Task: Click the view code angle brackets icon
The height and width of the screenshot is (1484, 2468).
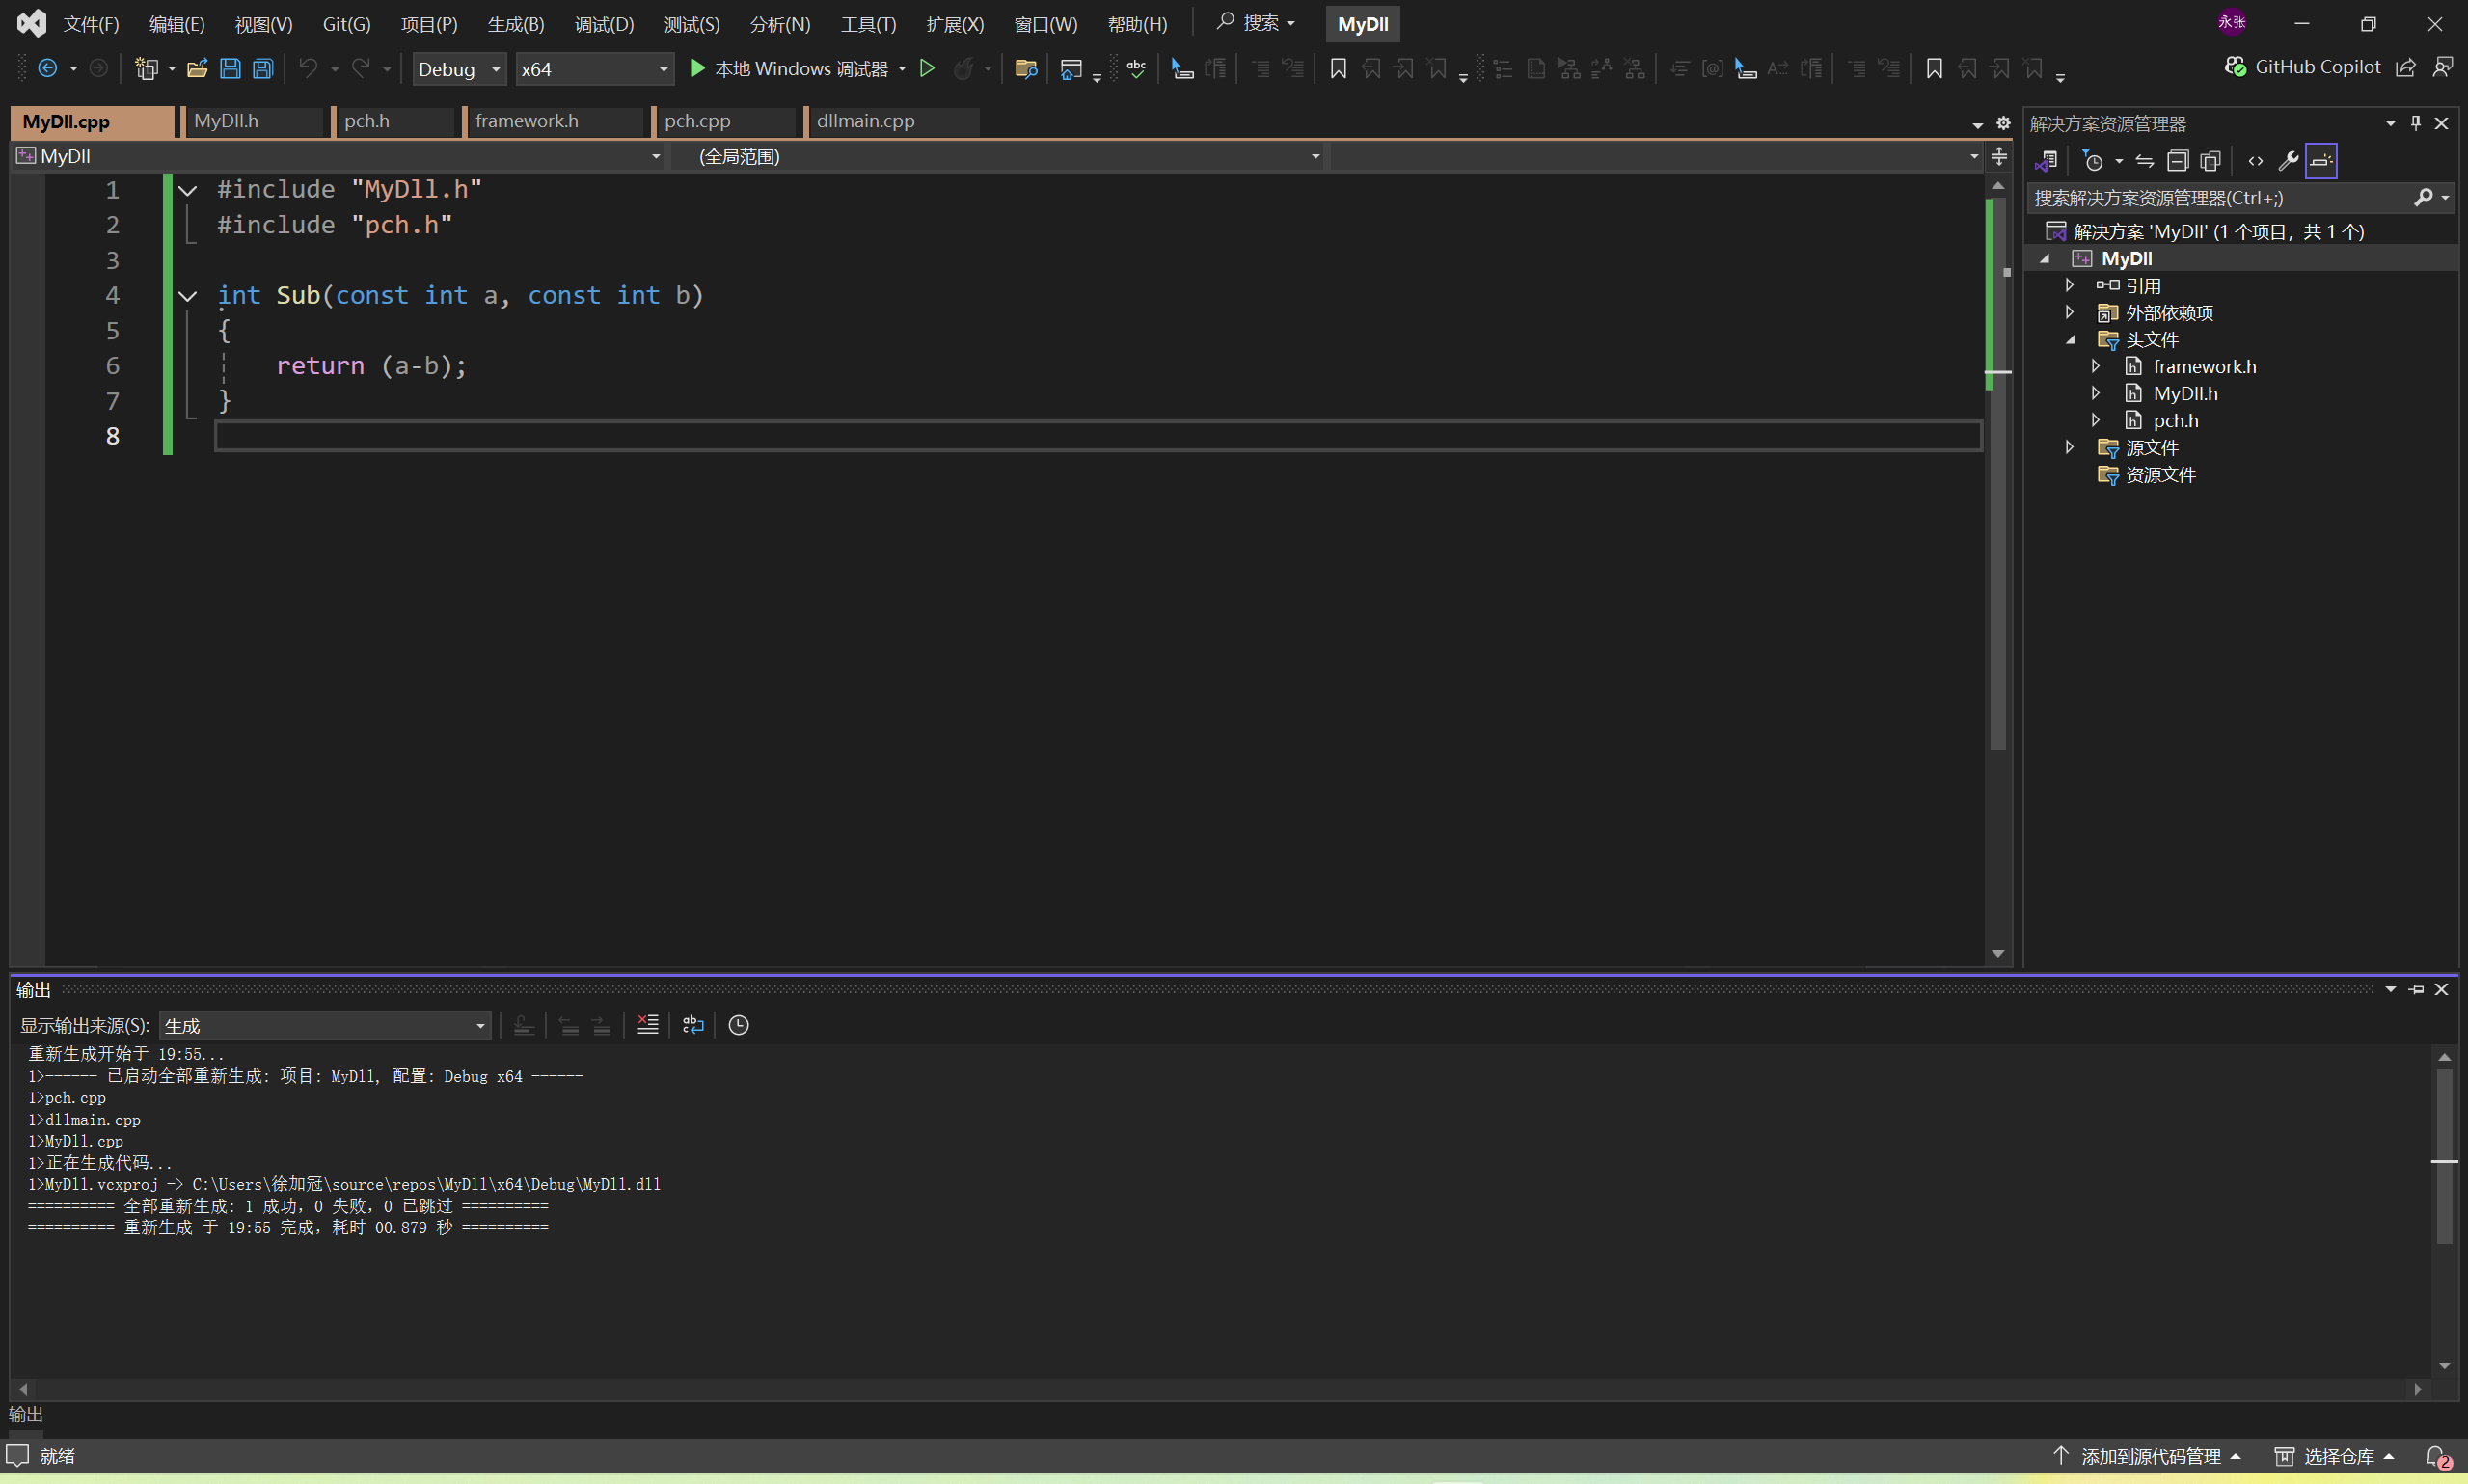Action: click(2255, 161)
